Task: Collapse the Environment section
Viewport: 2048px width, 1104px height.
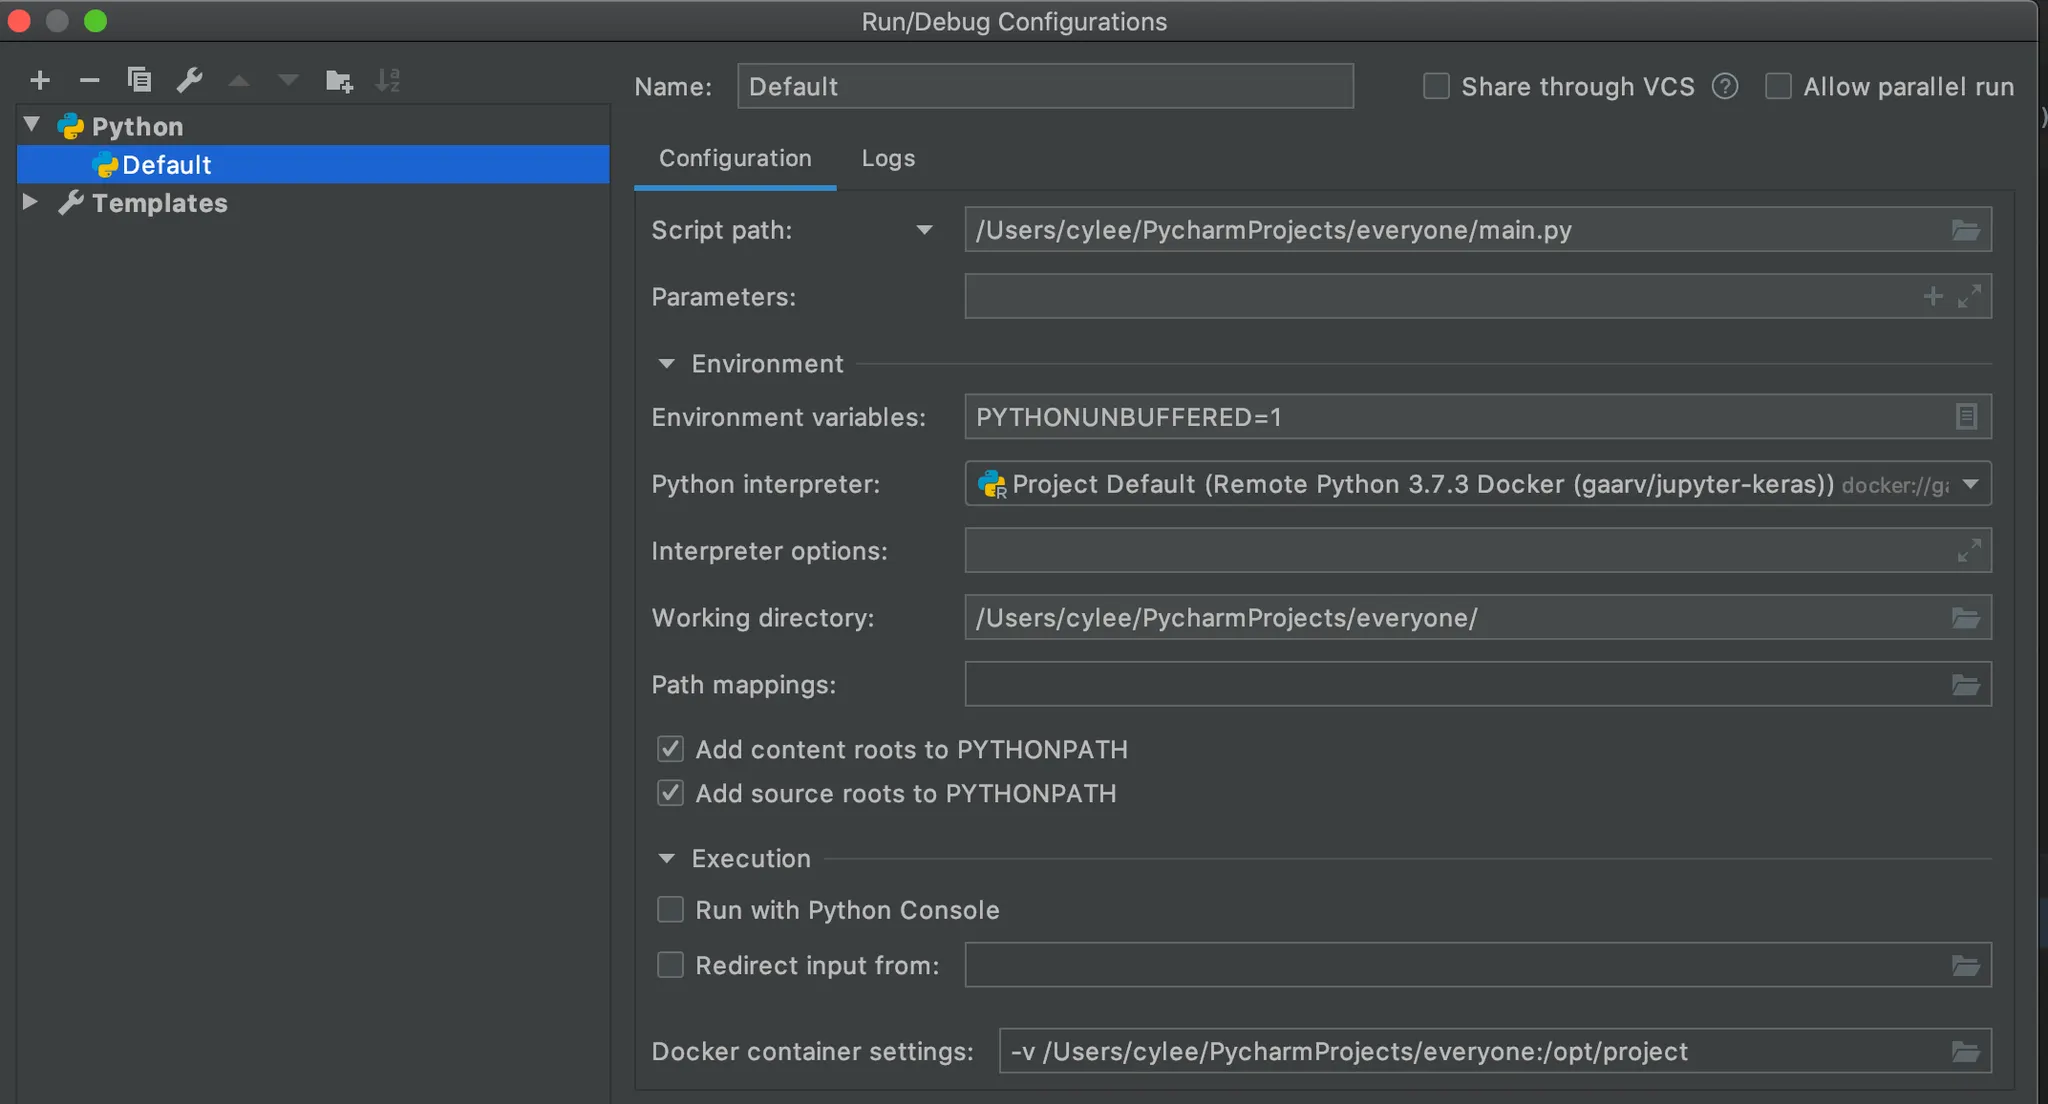Action: pos(667,364)
